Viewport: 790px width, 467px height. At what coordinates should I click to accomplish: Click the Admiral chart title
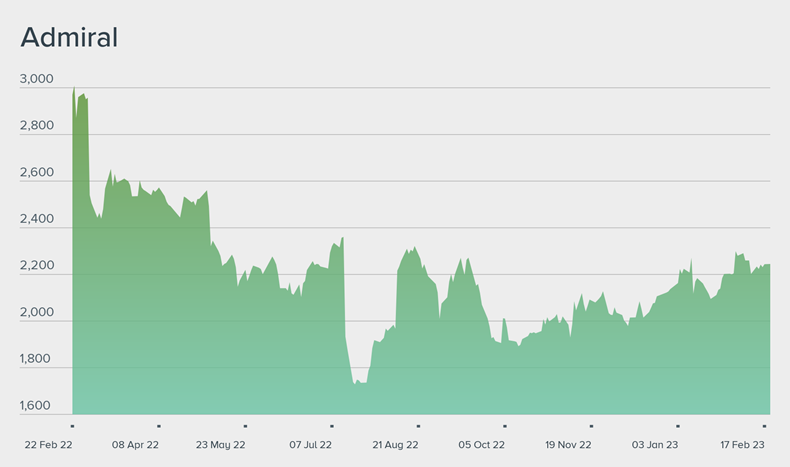coord(69,38)
